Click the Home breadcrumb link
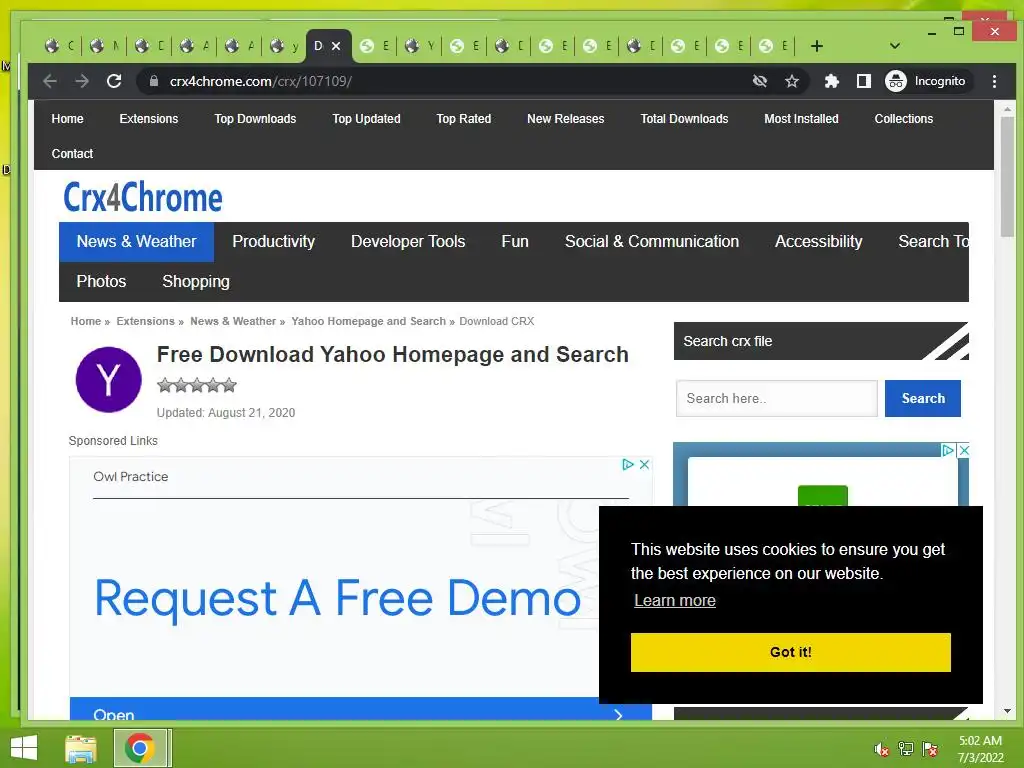This screenshot has height=768, width=1024. (86, 321)
